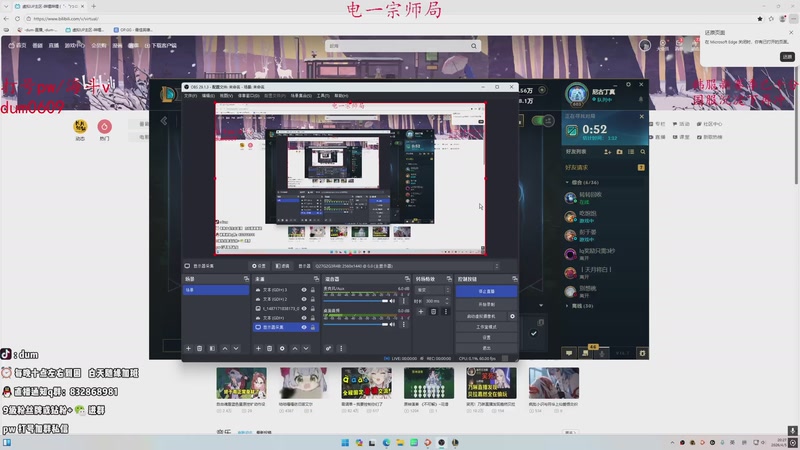Open the search icon in friends list
The image size is (800, 450).
point(644,151)
